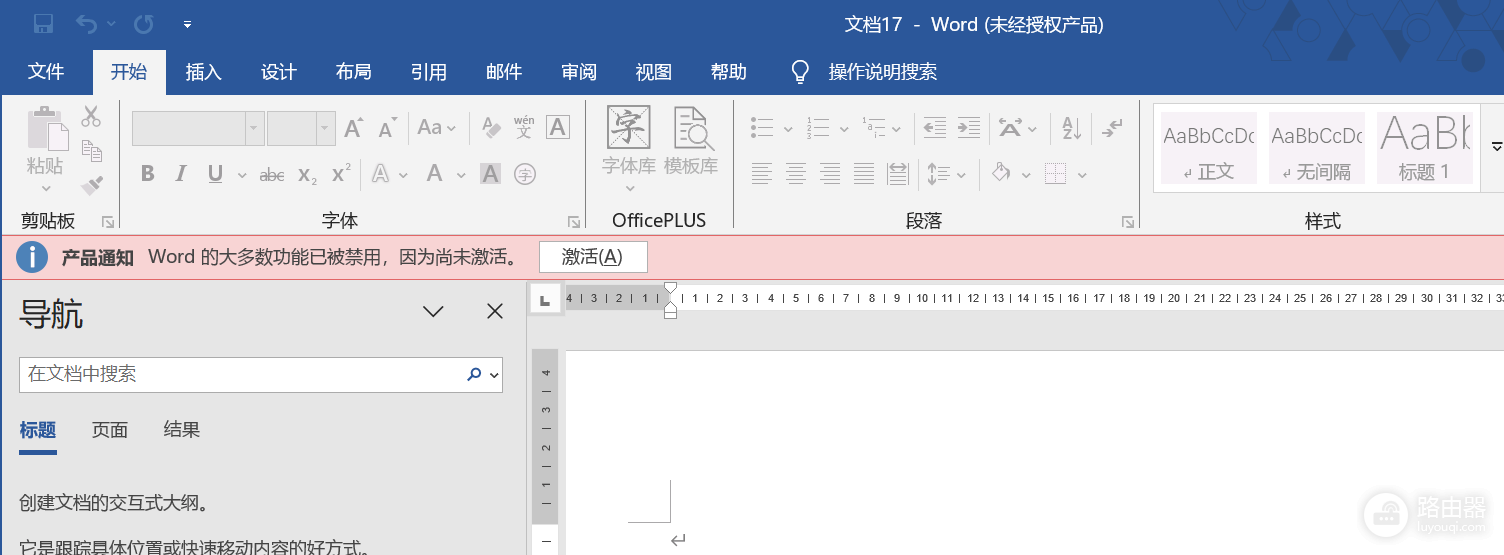The width and height of the screenshot is (1504, 555).
Task: Toggle show paragraph marks
Action: 1112,128
